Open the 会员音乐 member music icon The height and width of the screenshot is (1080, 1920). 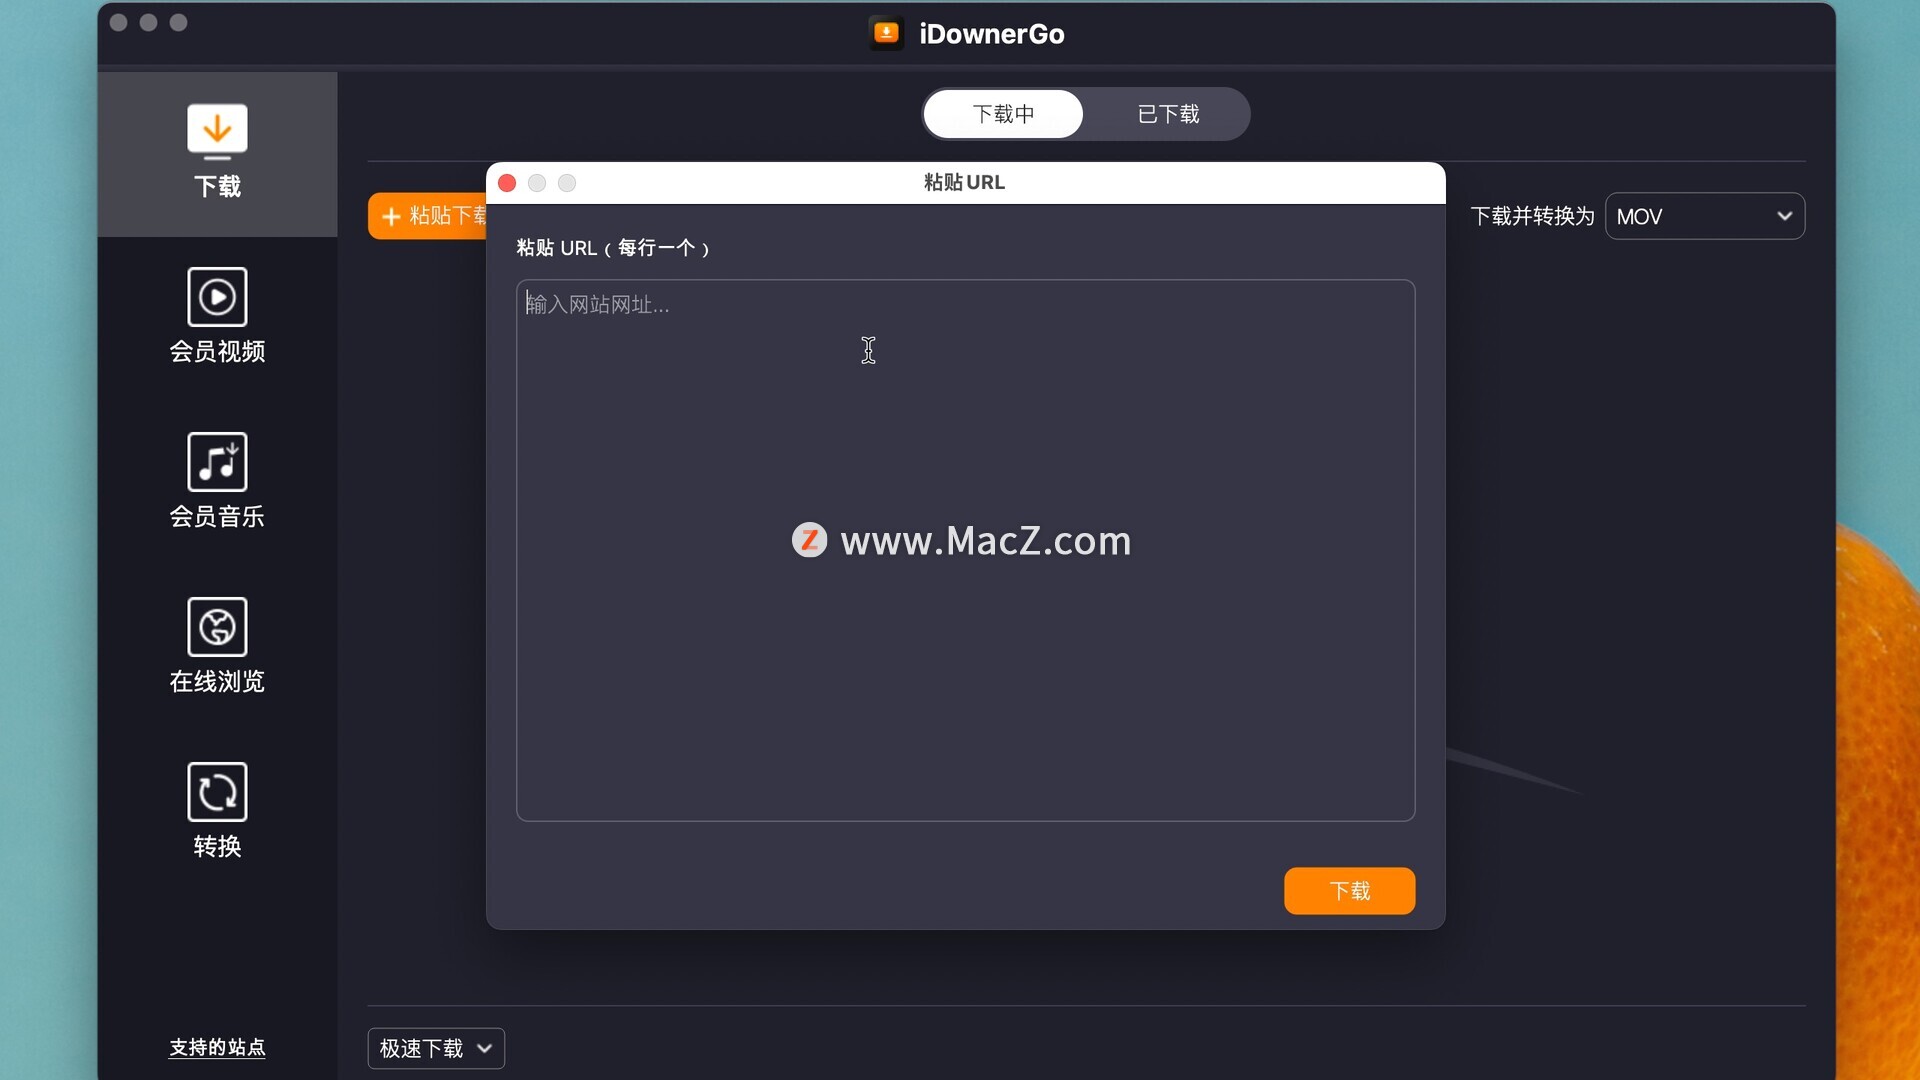(x=217, y=462)
